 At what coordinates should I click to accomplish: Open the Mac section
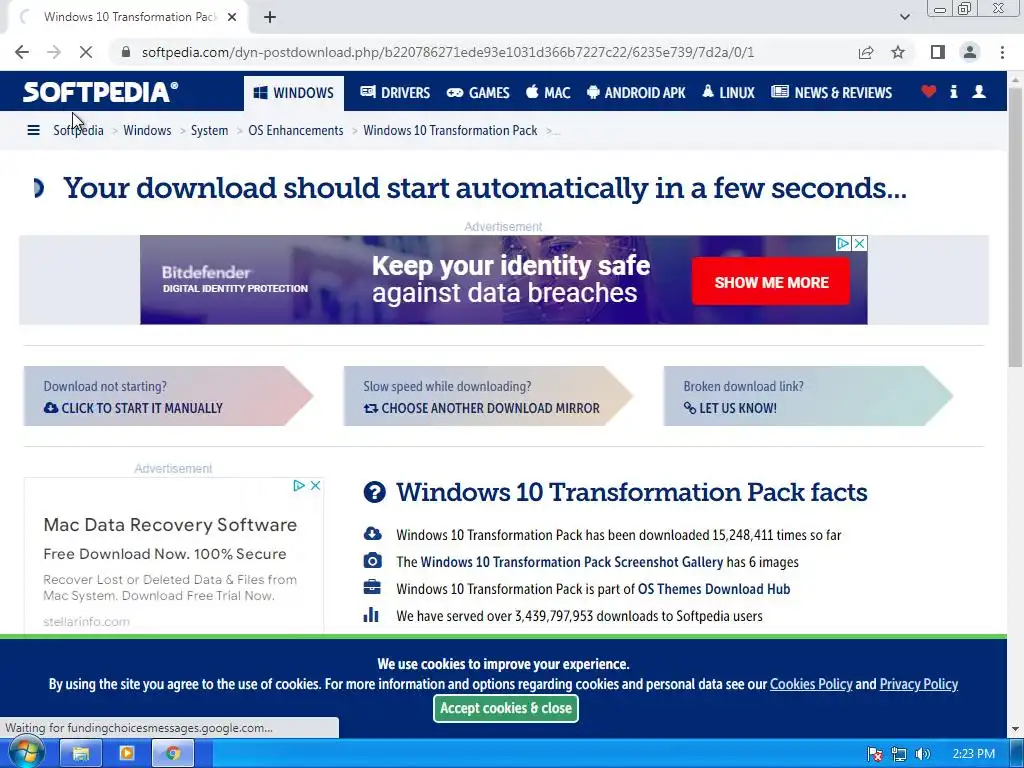click(x=548, y=93)
